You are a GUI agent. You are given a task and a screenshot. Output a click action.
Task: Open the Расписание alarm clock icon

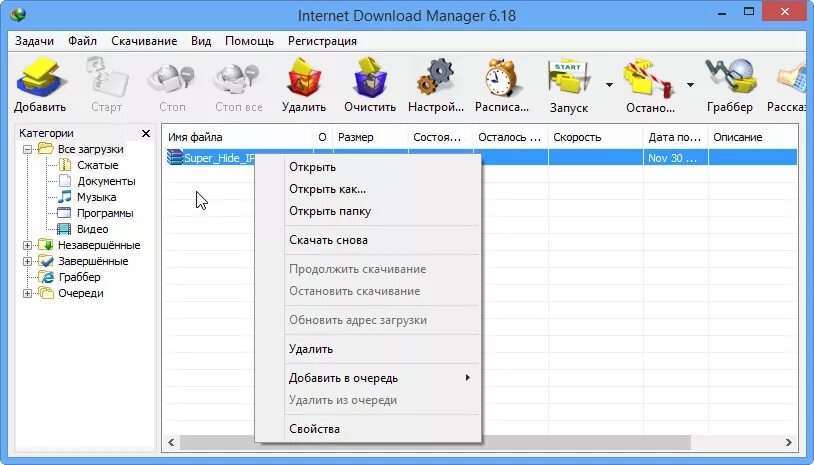click(501, 78)
